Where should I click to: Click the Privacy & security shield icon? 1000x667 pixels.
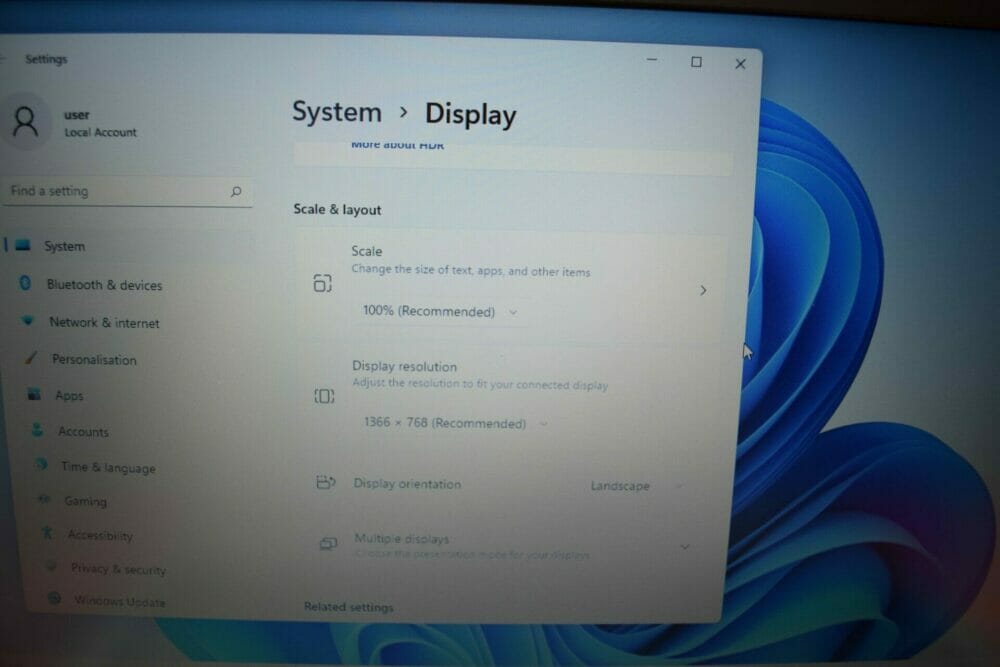pyautogui.click(x=51, y=566)
